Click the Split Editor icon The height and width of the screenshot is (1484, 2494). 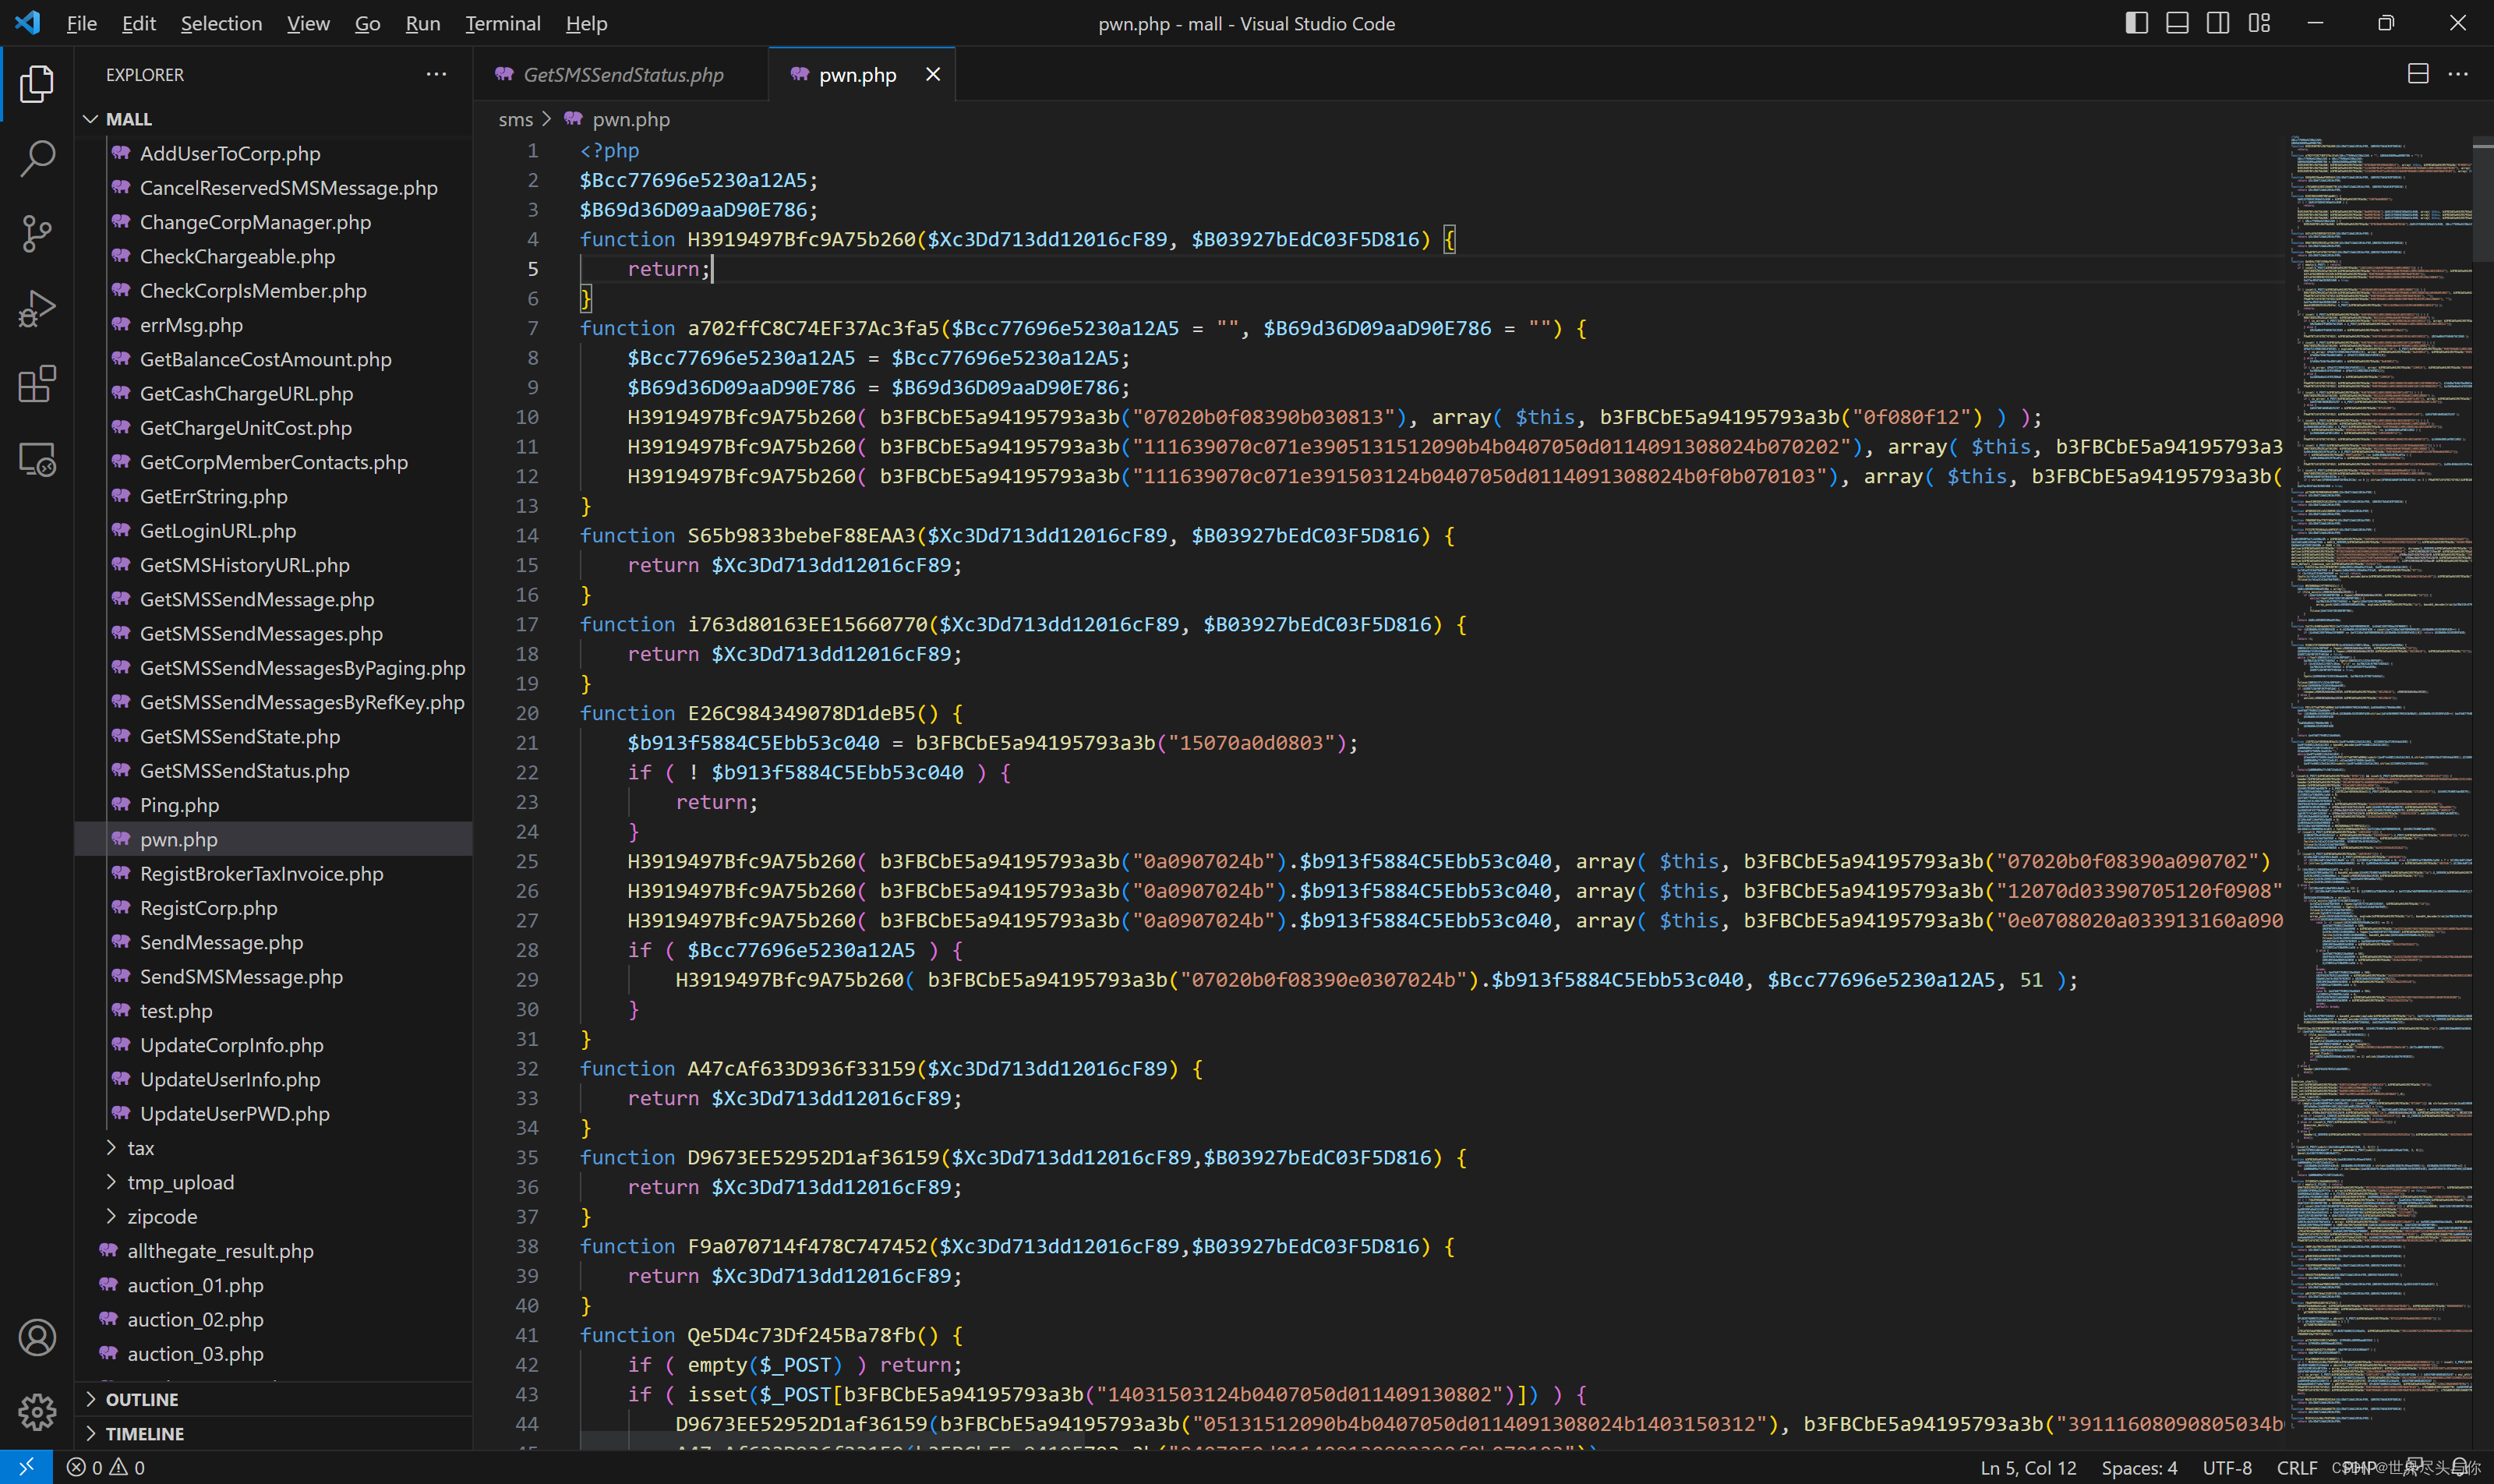2417,74
